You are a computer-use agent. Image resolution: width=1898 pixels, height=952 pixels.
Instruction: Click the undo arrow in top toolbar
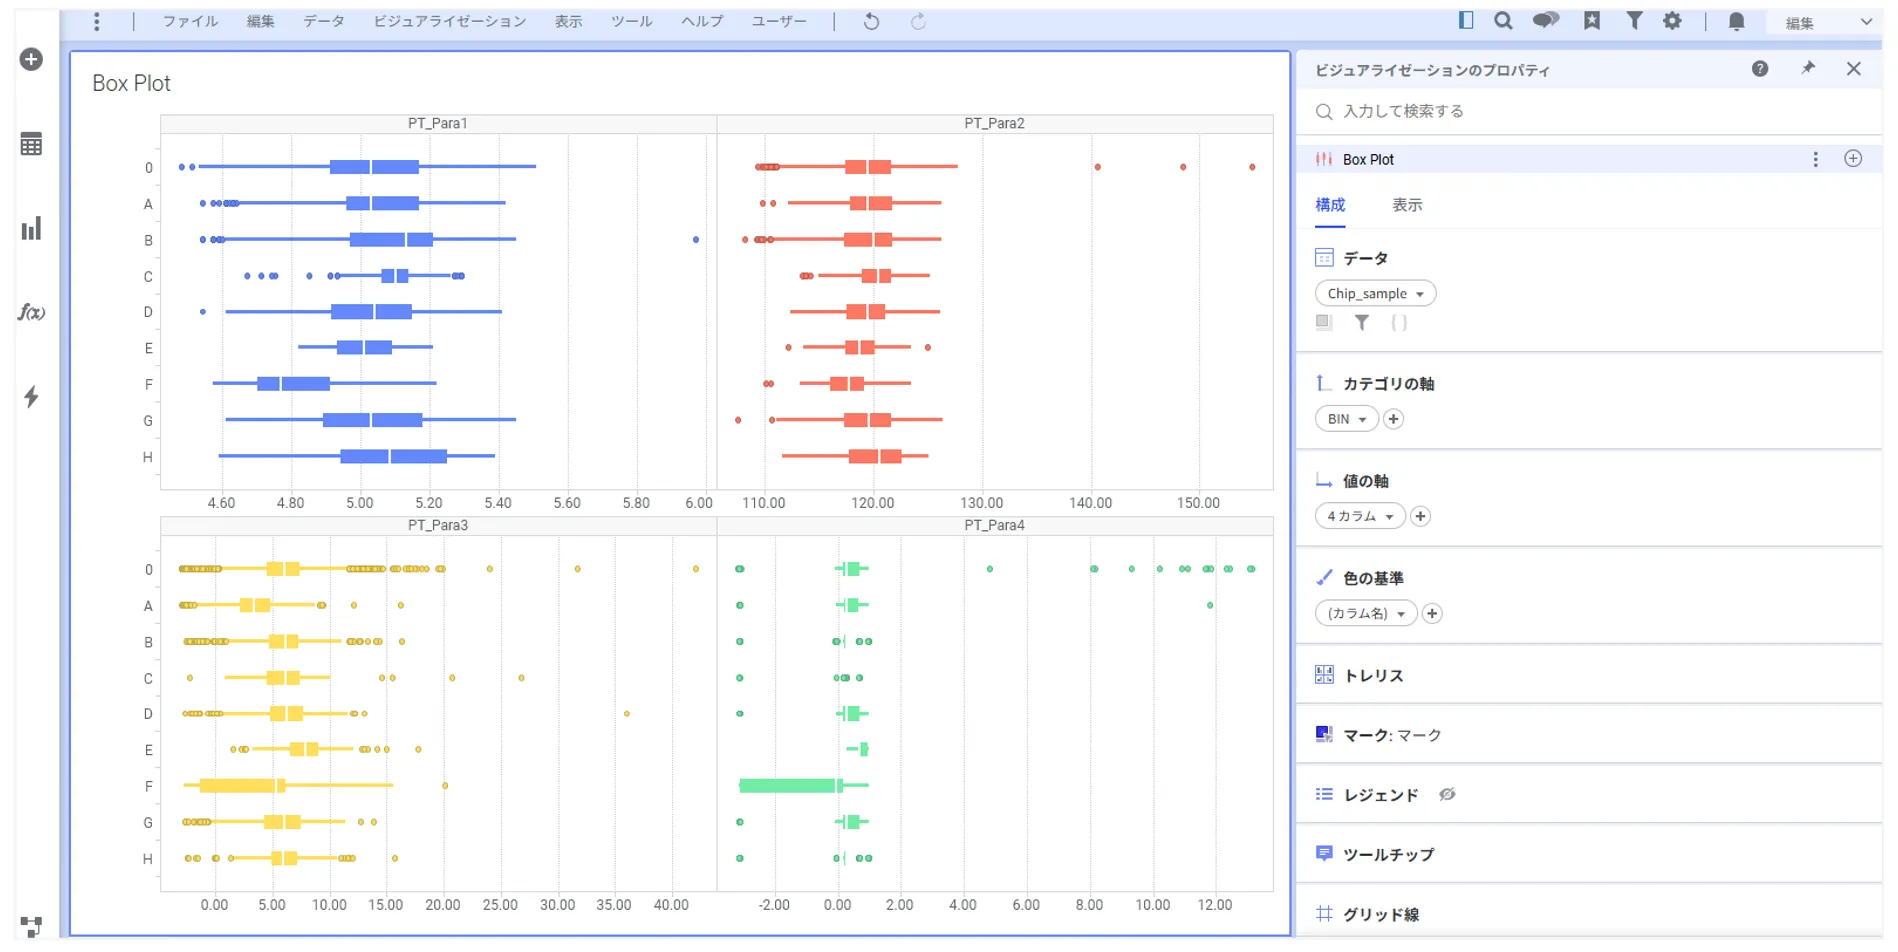(x=871, y=21)
